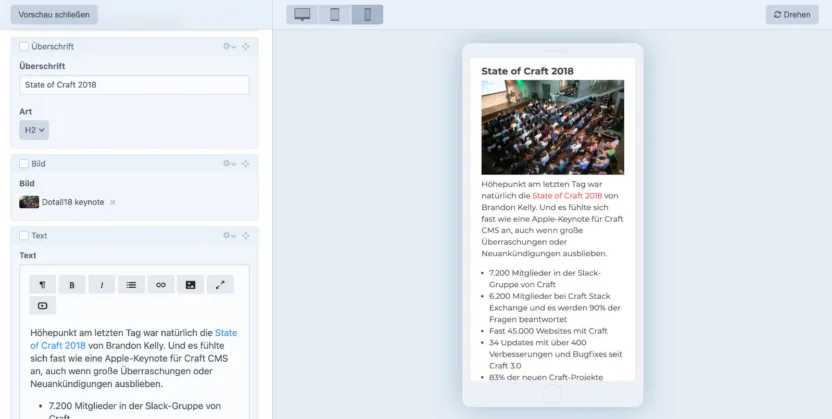Screen dimensions: 832x419
Task: Toggle italic formatting in text editor
Action: click(x=102, y=285)
